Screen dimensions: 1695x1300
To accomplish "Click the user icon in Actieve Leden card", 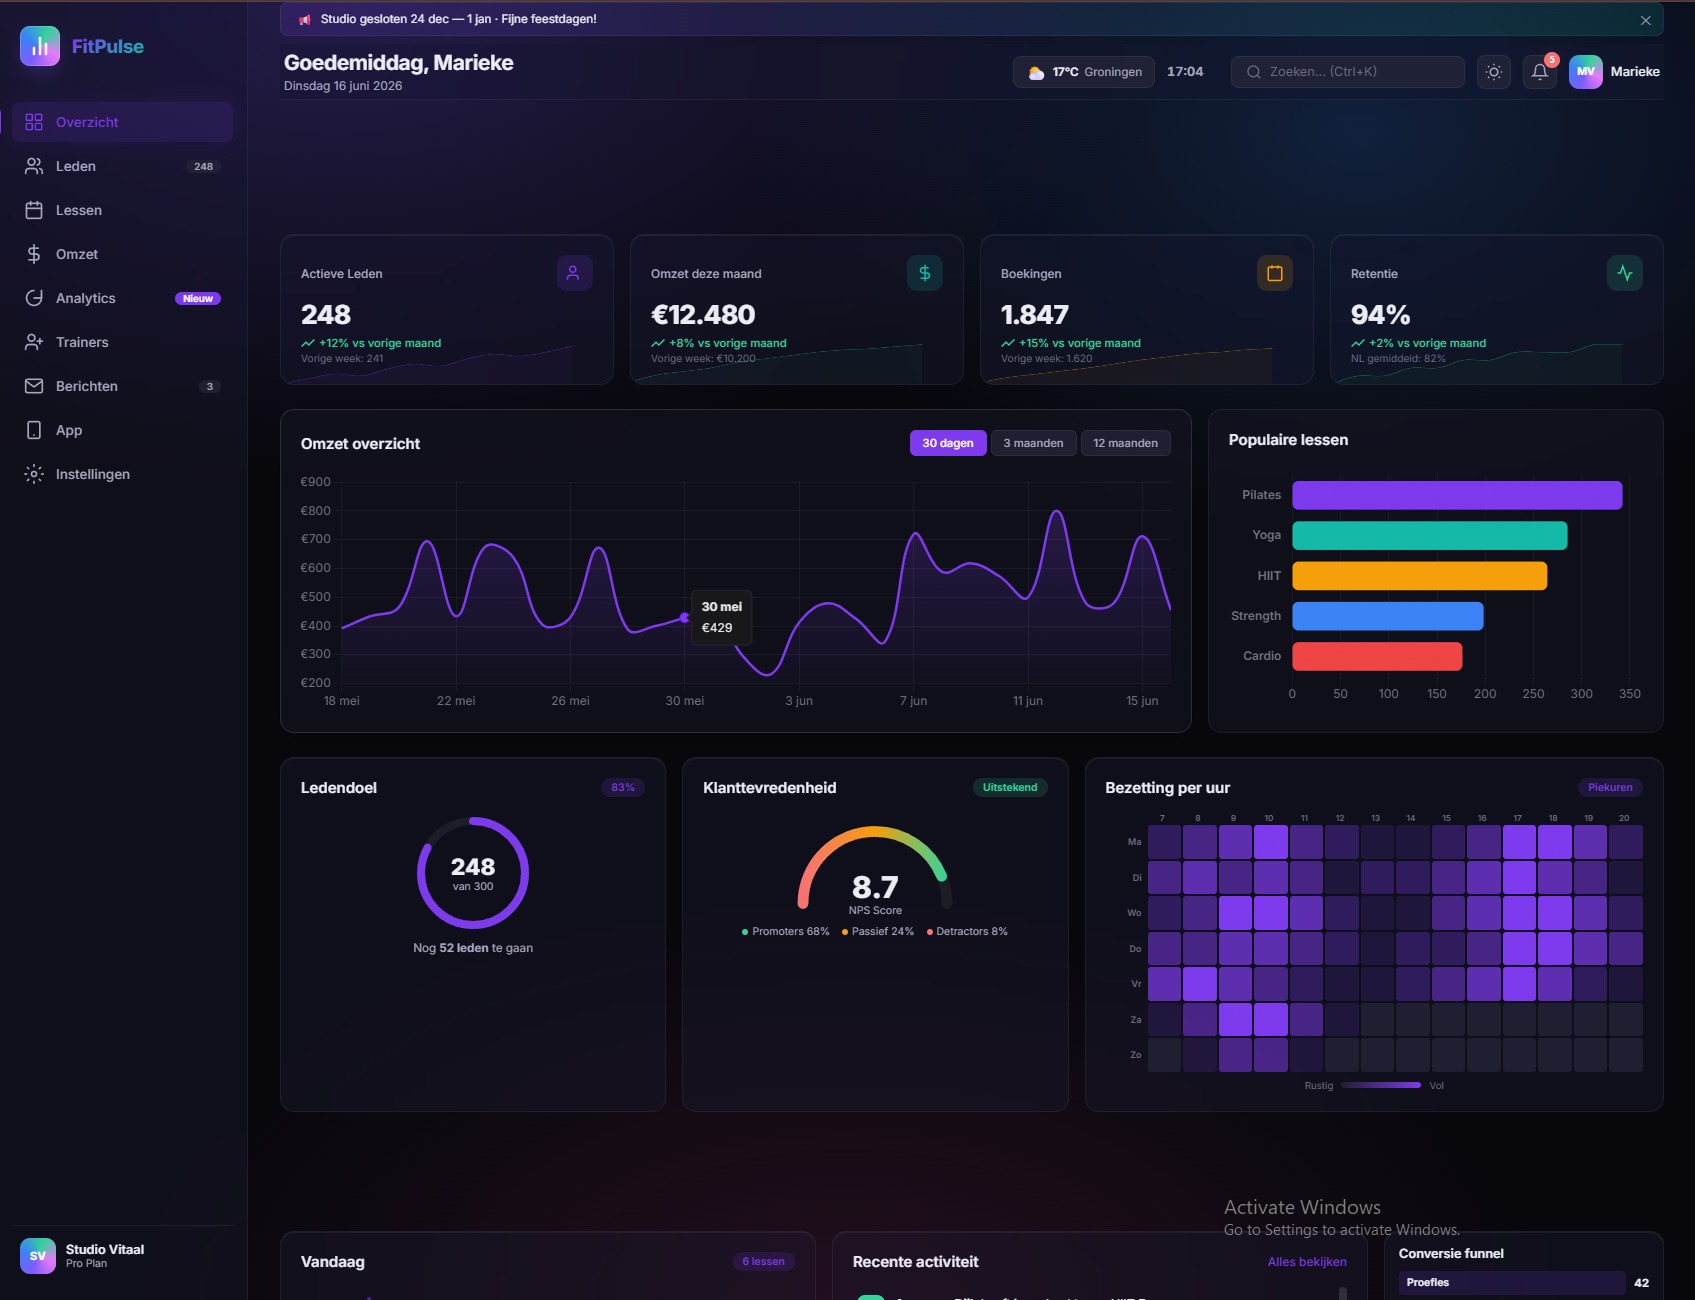I will (x=574, y=273).
